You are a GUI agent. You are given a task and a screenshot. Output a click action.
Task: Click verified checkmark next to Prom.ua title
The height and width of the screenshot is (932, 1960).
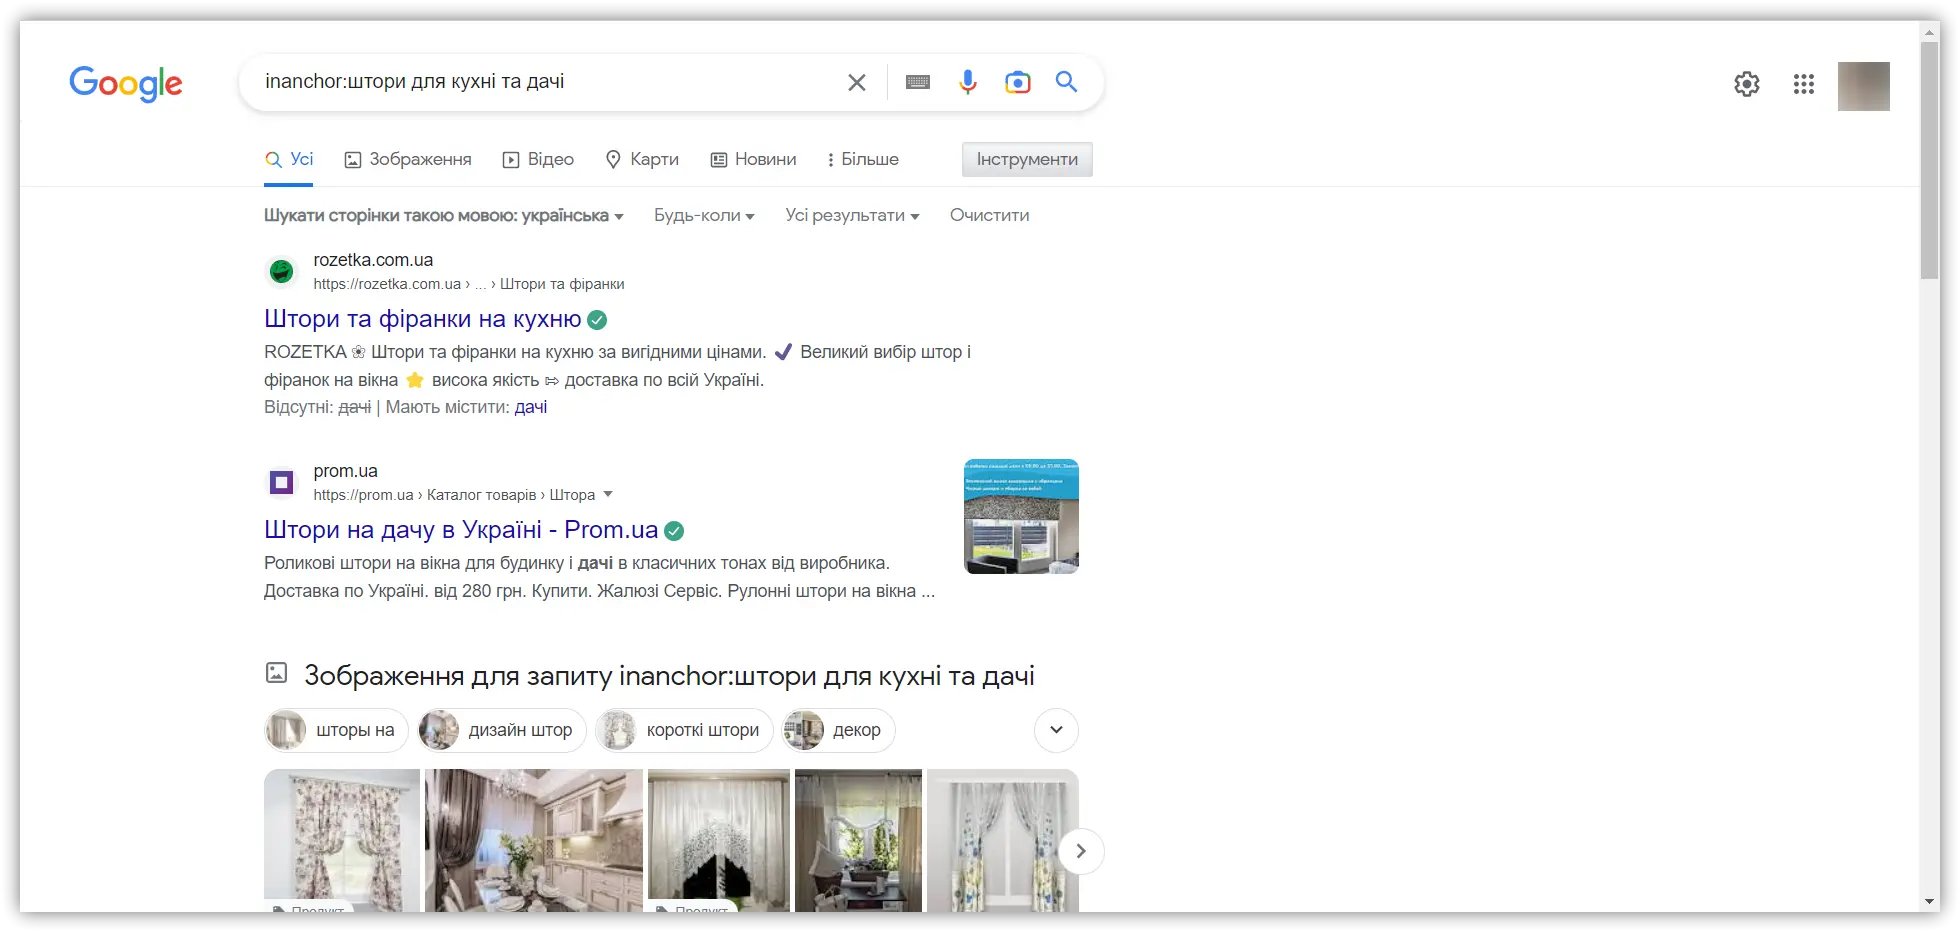[674, 531]
